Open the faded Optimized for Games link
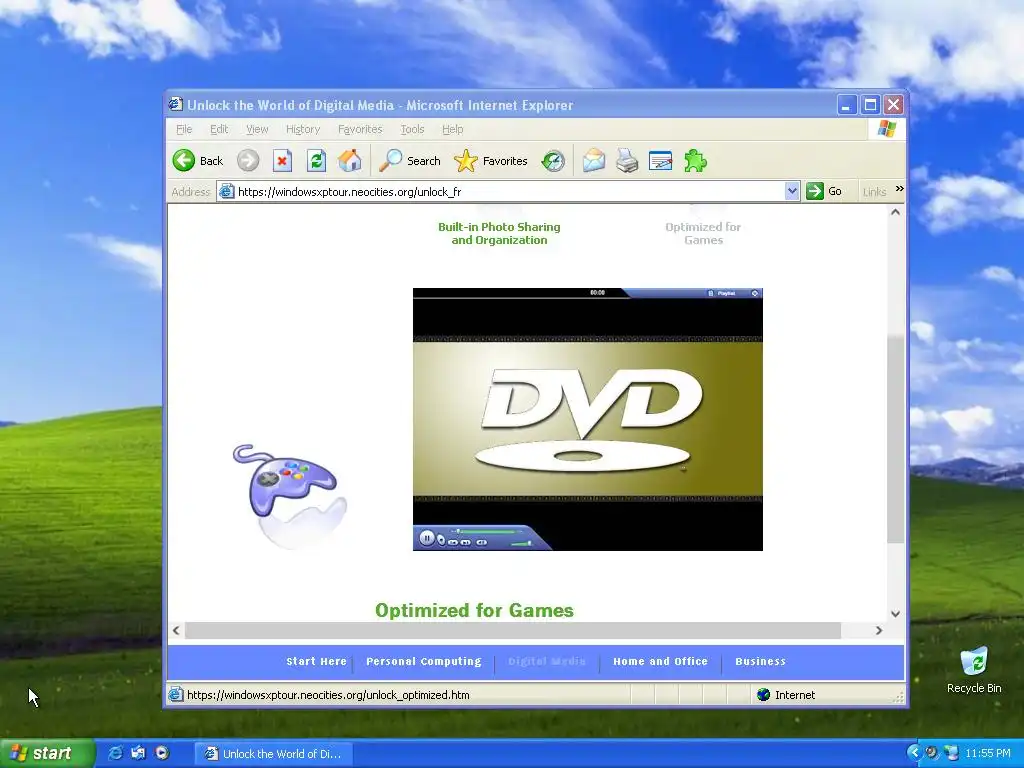The height and width of the screenshot is (768, 1024). (x=703, y=233)
